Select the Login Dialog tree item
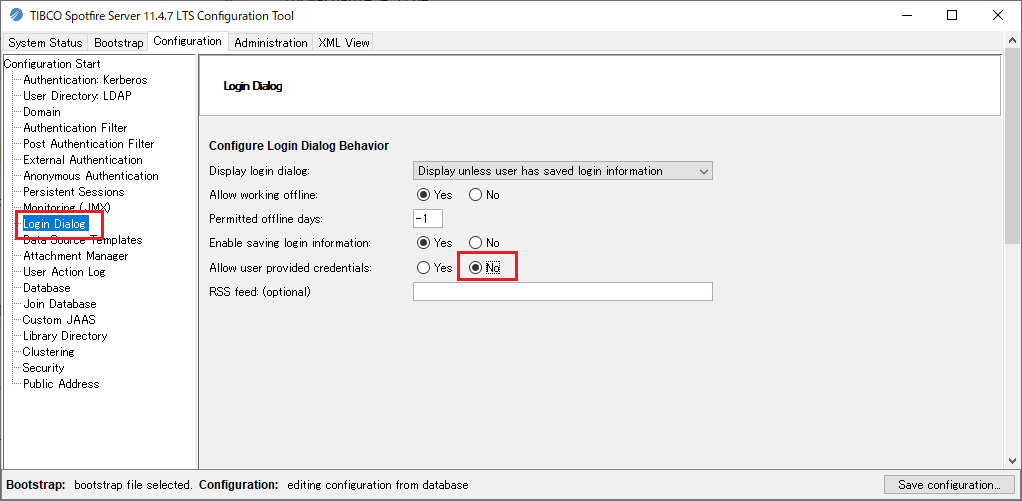The image size is (1022, 501). coord(54,224)
